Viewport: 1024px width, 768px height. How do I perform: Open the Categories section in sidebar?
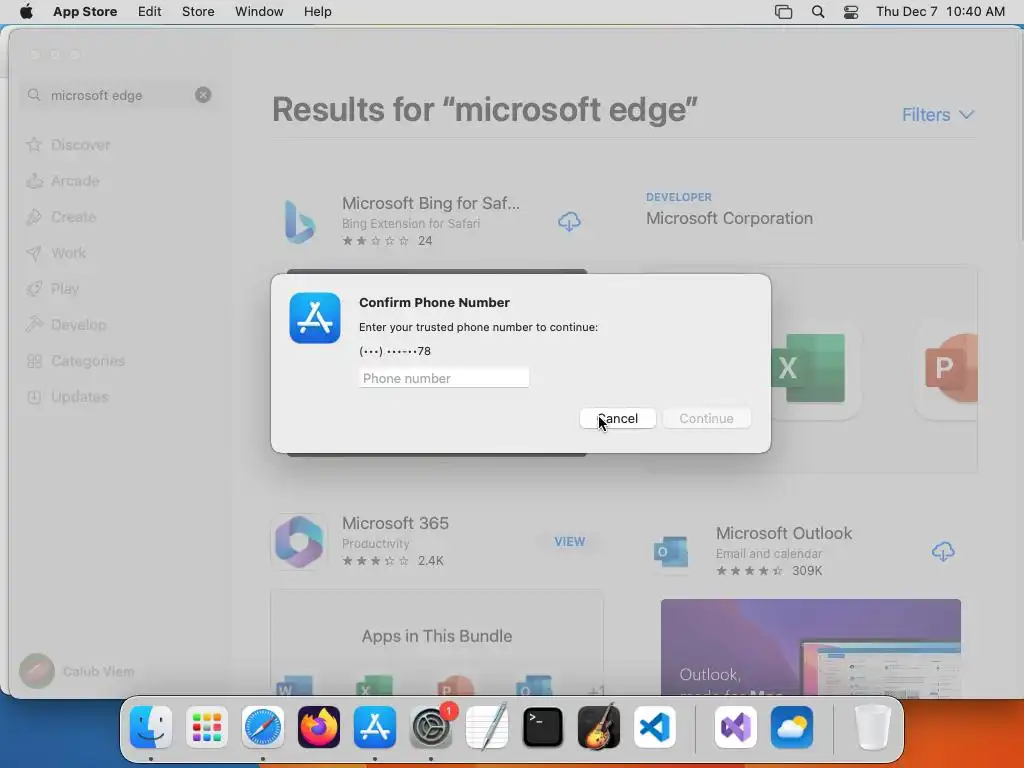[x=76, y=360]
